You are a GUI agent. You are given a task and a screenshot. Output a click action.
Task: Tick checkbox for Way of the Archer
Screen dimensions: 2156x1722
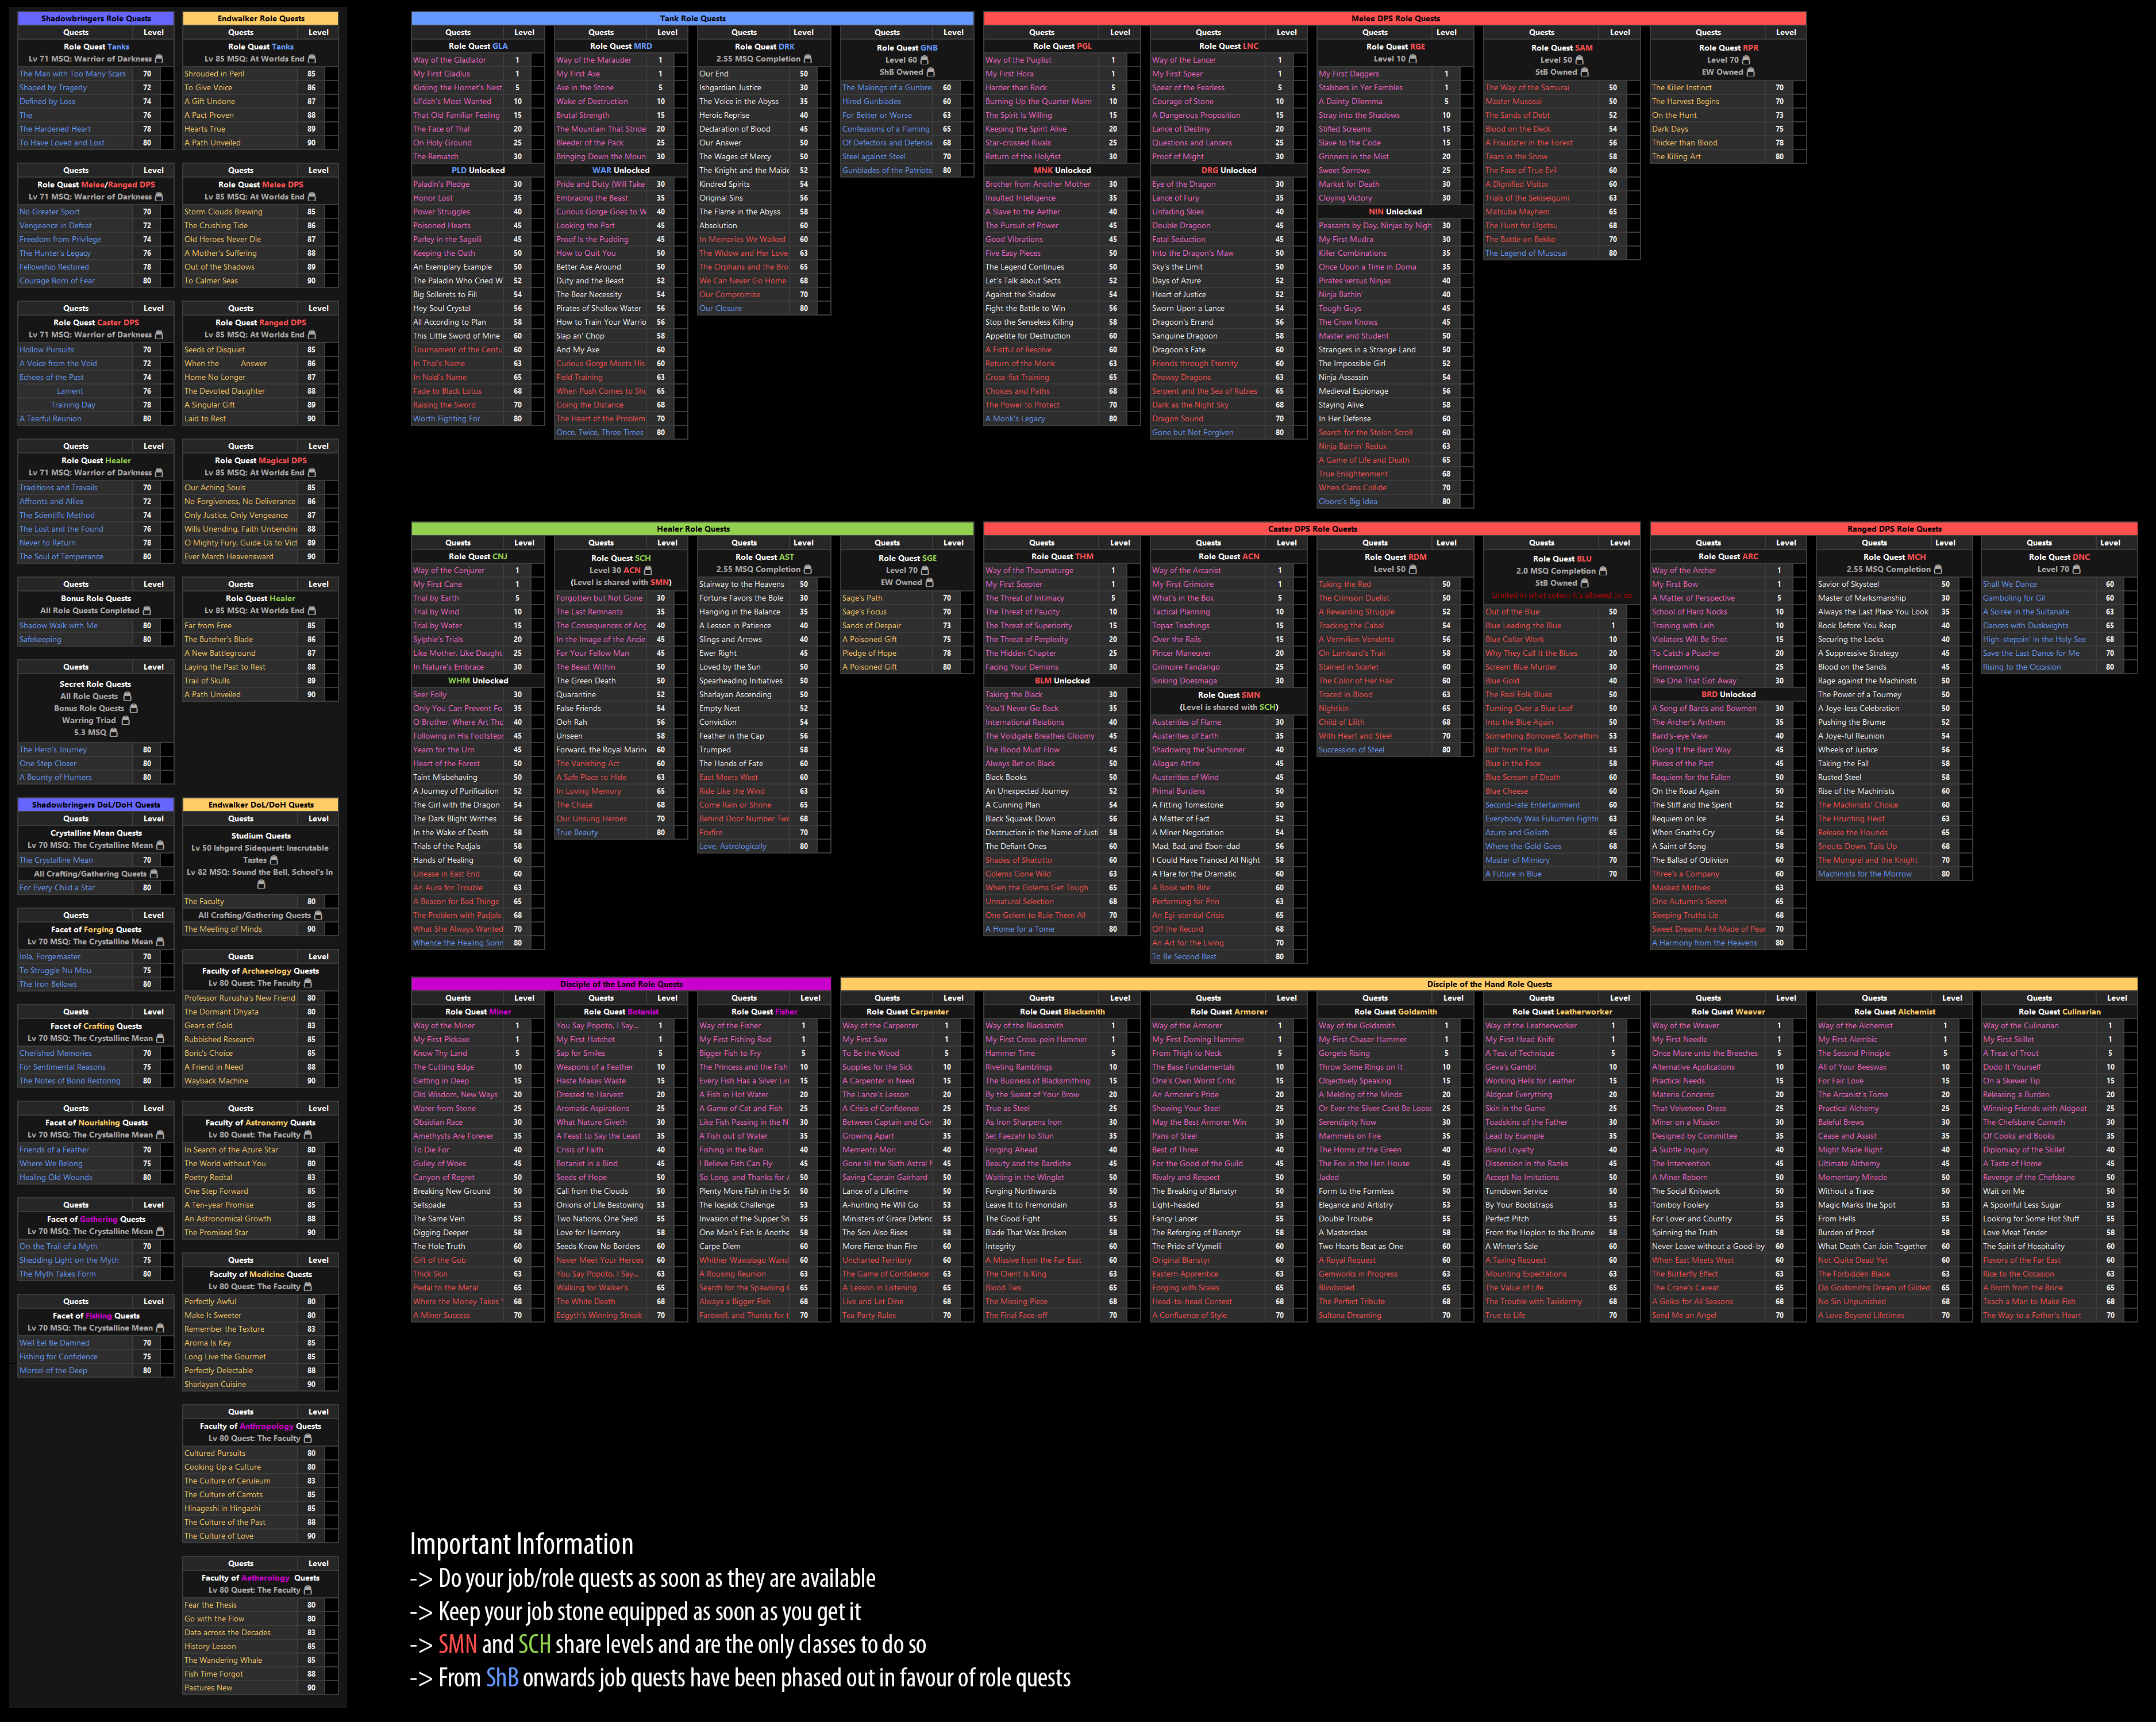(x=1799, y=570)
